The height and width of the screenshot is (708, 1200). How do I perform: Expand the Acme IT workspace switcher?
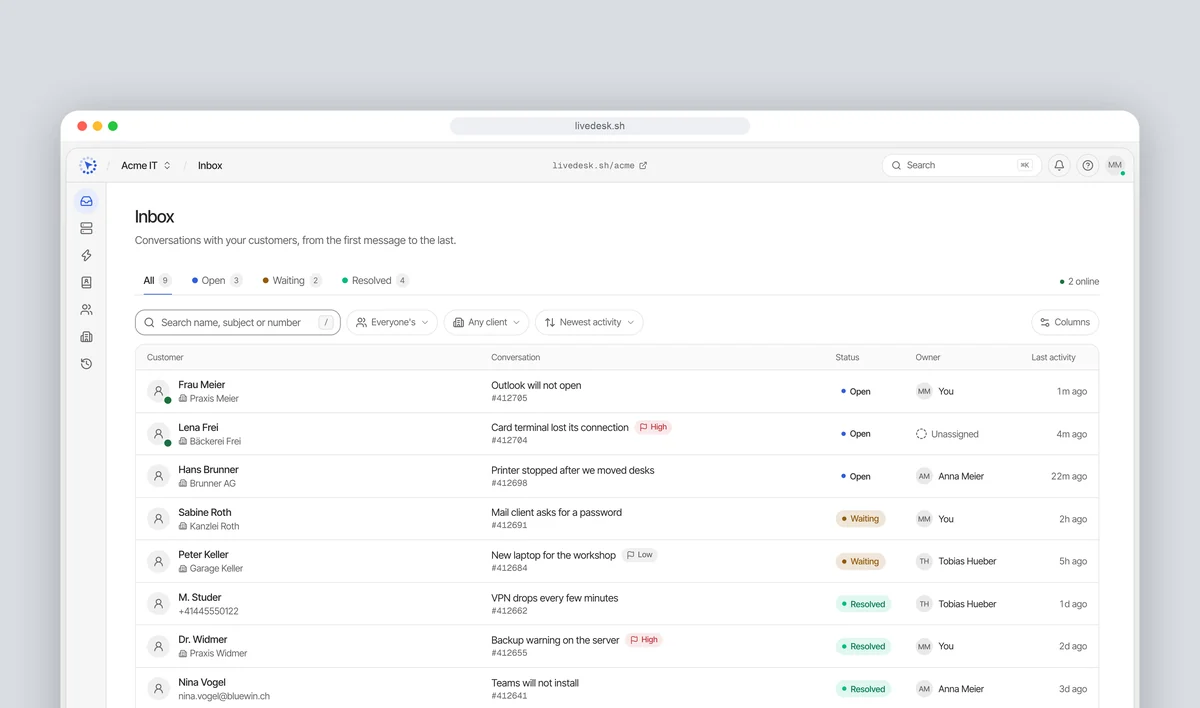click(x=146, y=165)
